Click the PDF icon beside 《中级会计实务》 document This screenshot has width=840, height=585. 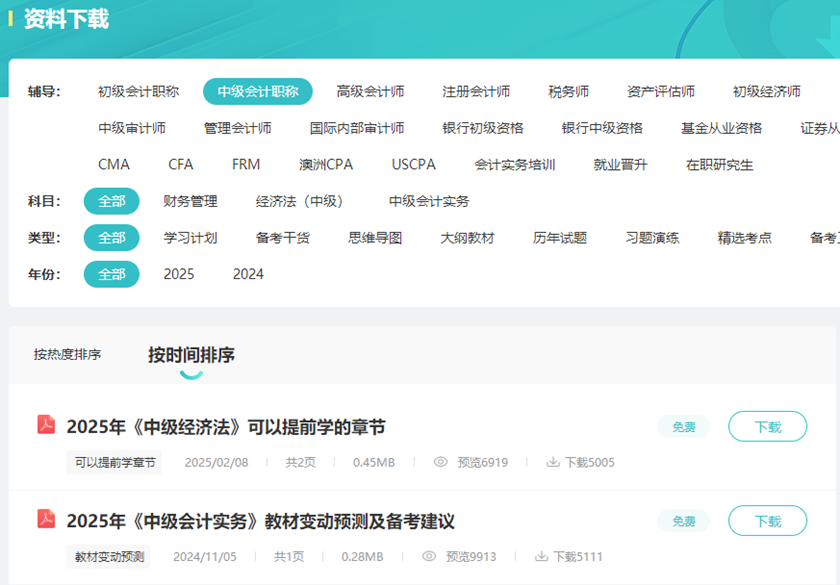tap(46, 519)
